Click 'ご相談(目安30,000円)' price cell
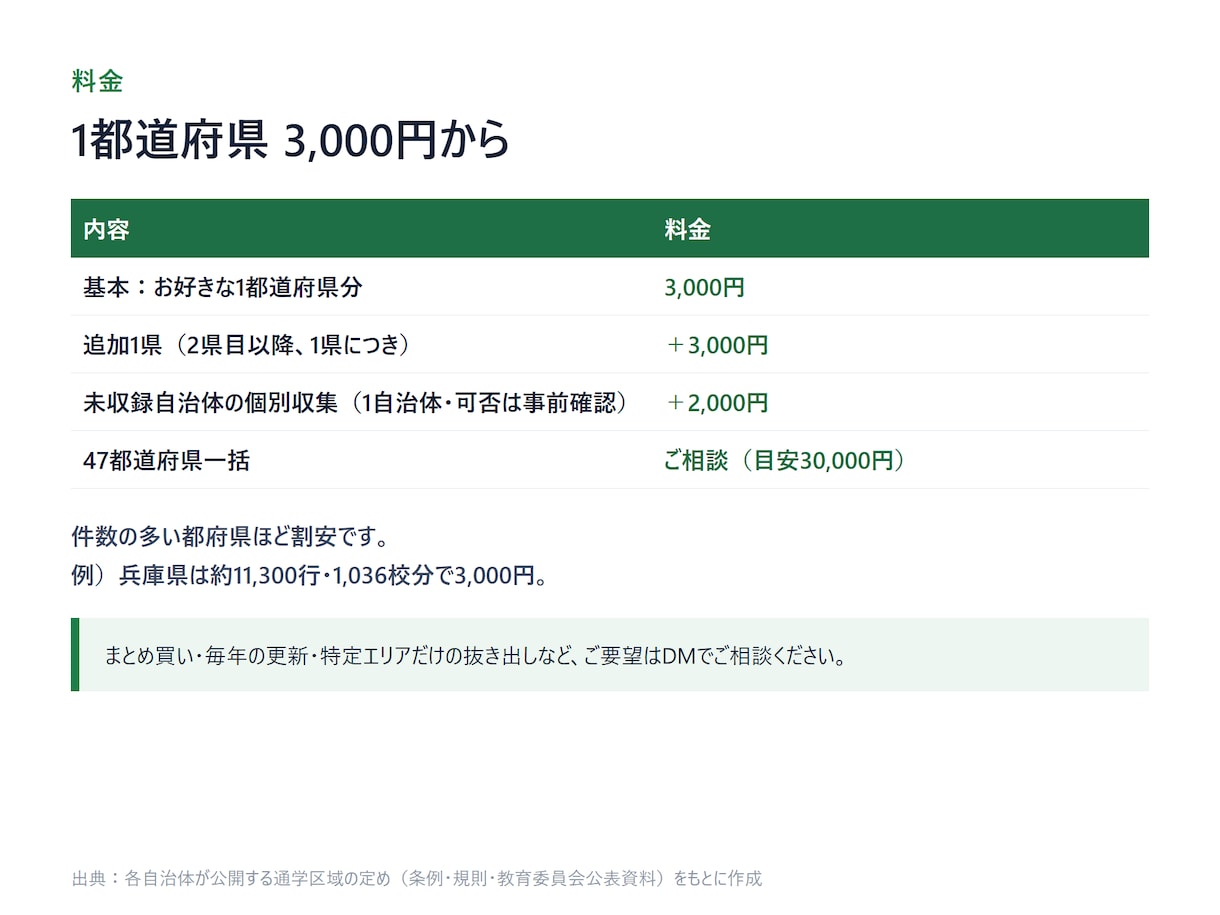Screen dimensions: 1220x915 point(785,461)
